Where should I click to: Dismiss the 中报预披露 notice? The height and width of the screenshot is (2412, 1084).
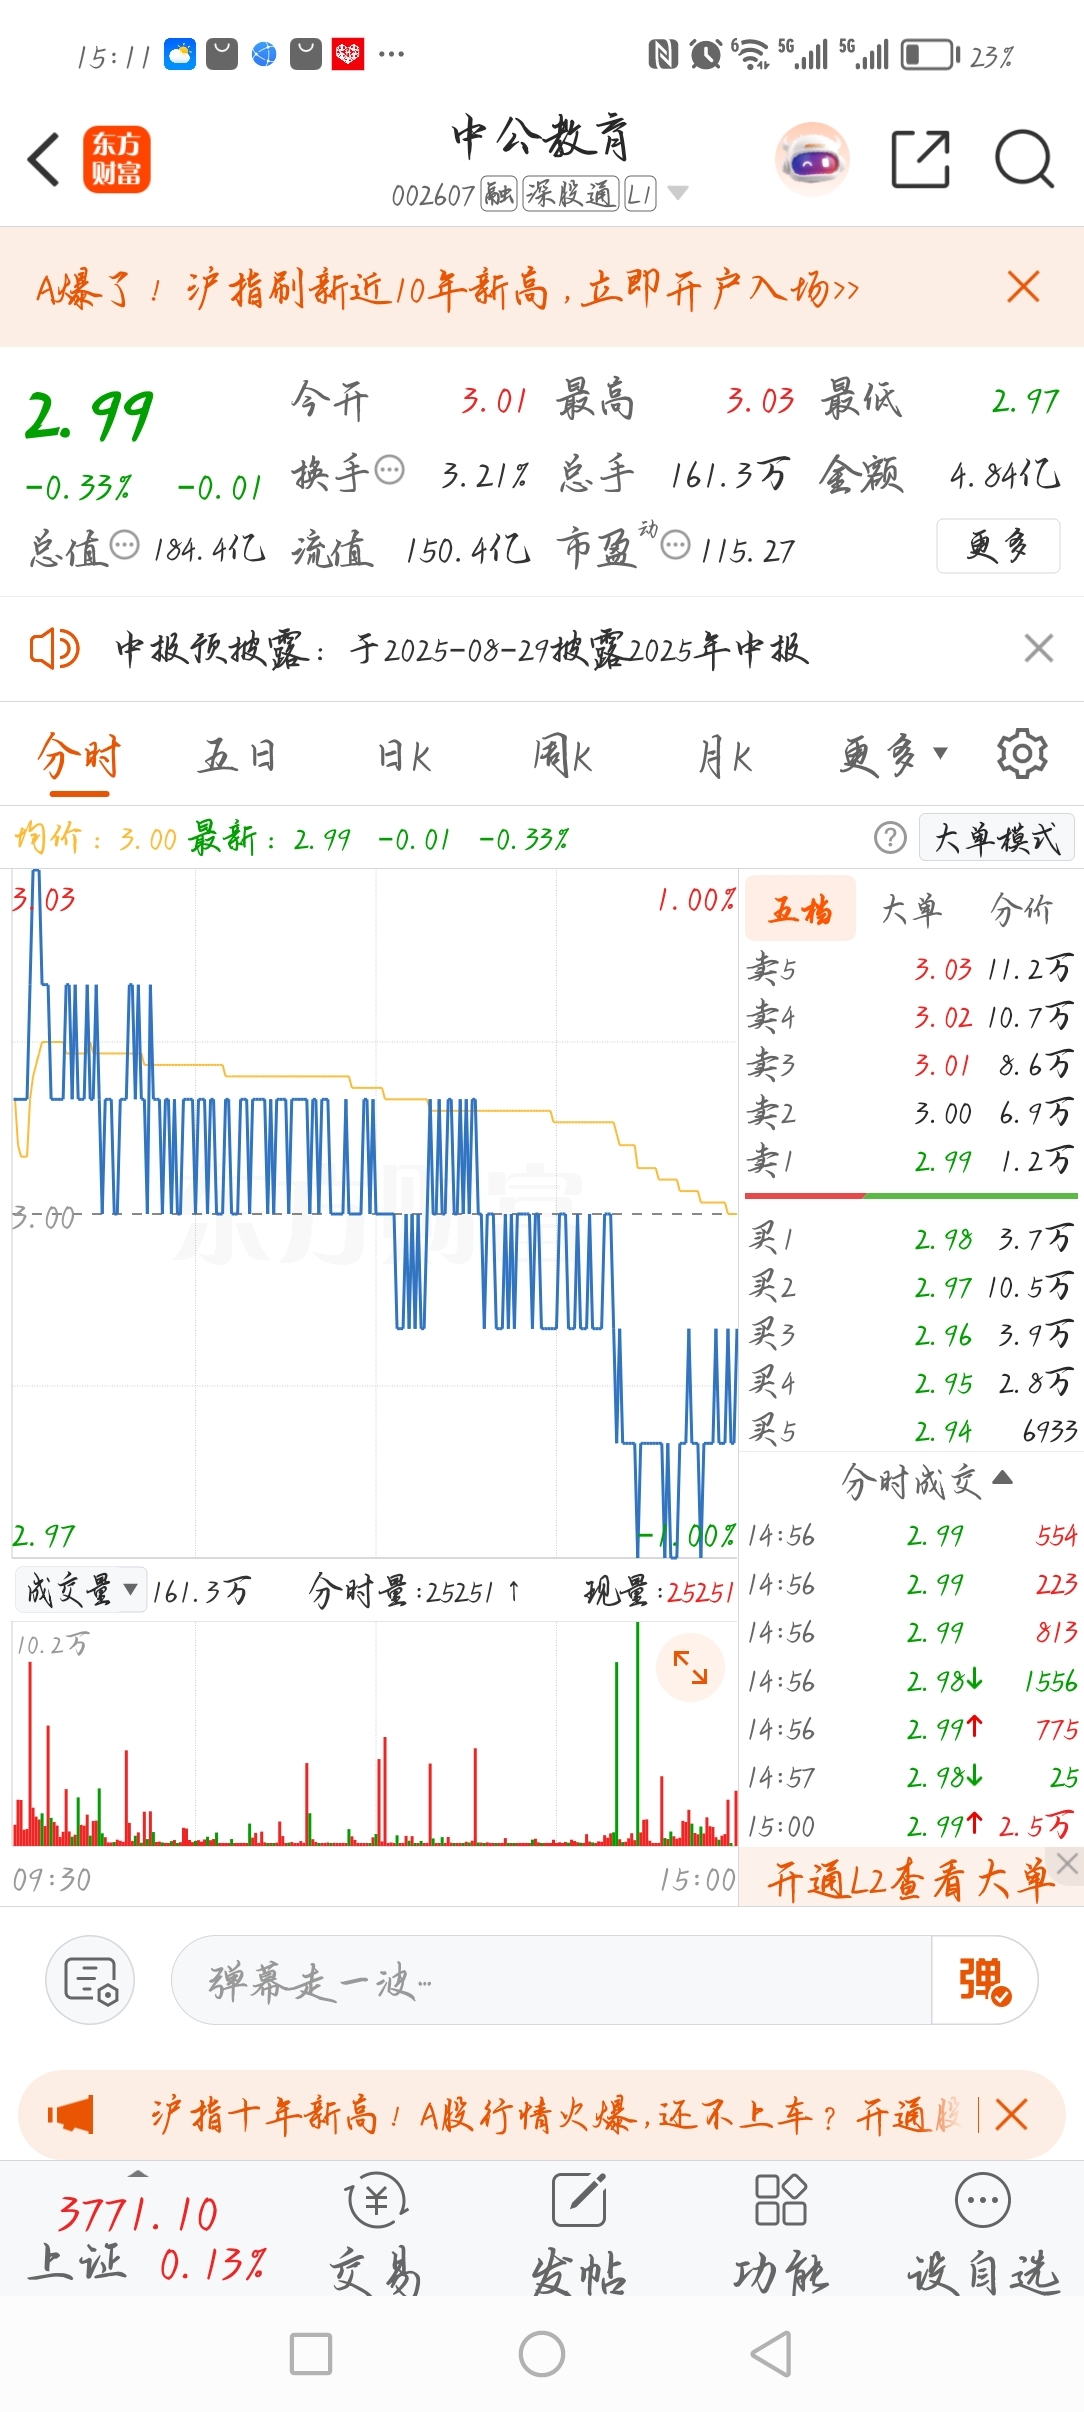point(1039,648)
